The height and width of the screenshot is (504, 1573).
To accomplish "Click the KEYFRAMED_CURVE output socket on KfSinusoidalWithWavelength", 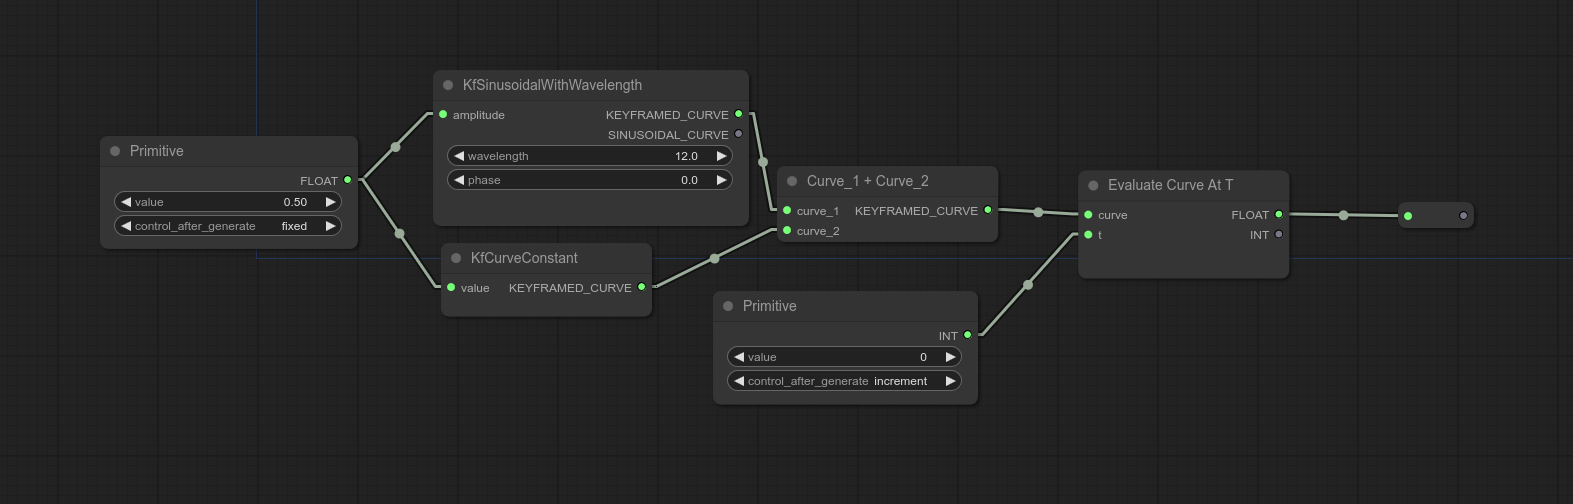I will point(739,114).
